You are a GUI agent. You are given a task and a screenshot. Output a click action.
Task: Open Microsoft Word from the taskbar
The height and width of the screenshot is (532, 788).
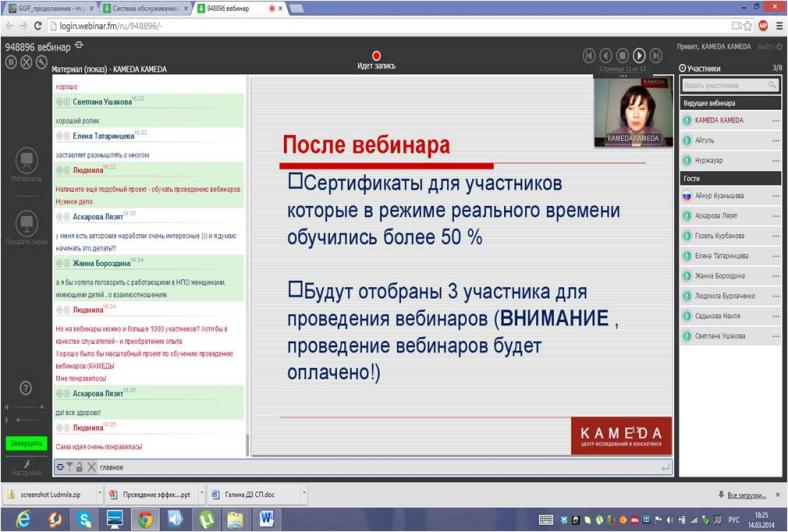coord(267,519)
